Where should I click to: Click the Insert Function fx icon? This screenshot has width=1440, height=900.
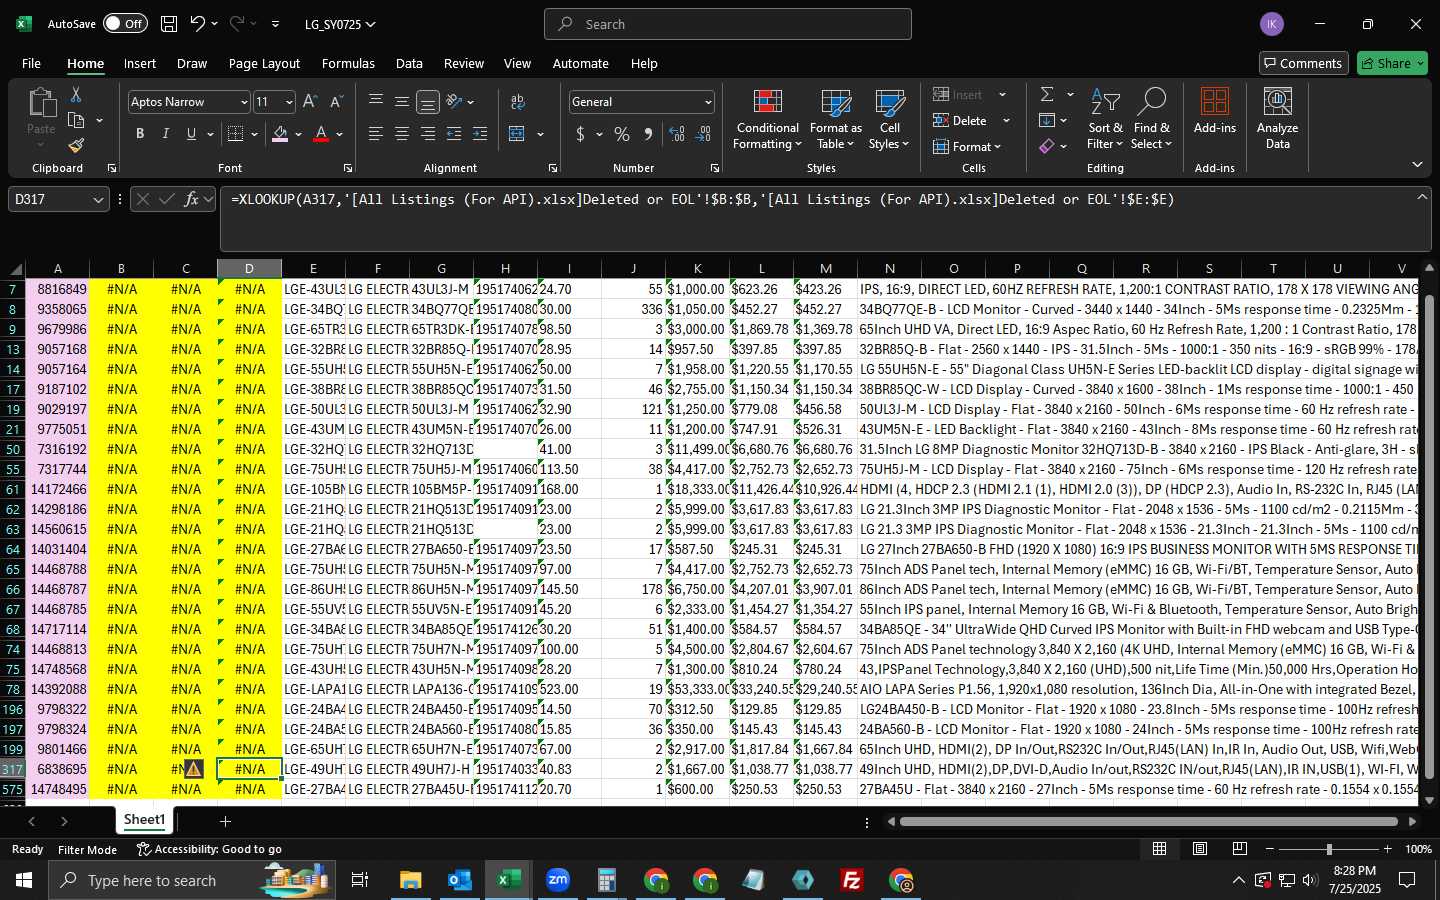click(192, 199)
